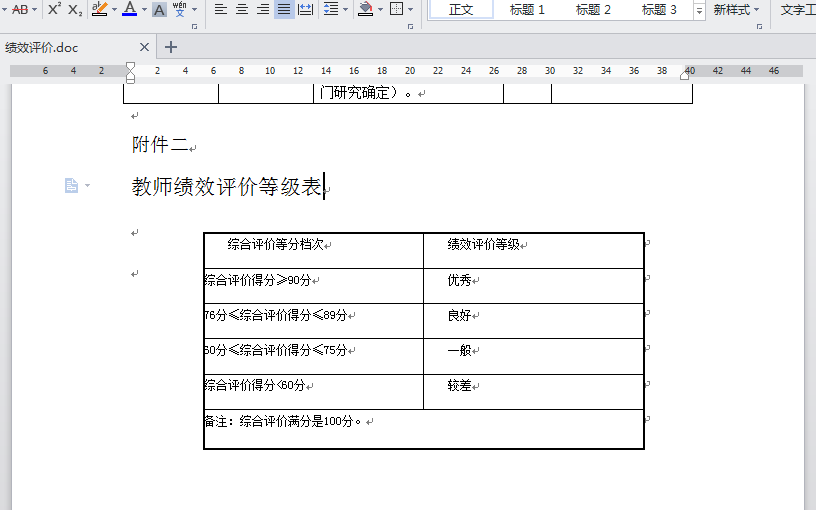The height and width of the screenshot is (510, 816).
Task: Open the borders dropdown arrow
Action: [410, 9]
